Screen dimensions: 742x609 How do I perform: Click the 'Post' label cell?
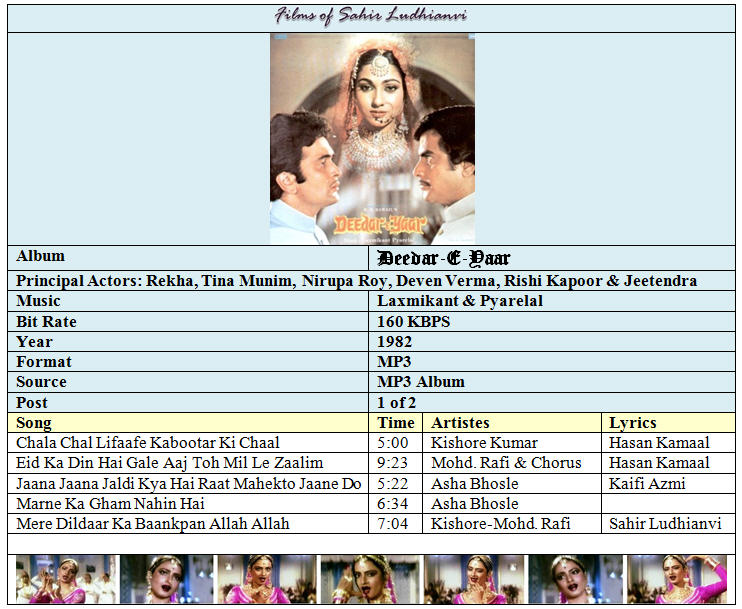coord(188,403)
